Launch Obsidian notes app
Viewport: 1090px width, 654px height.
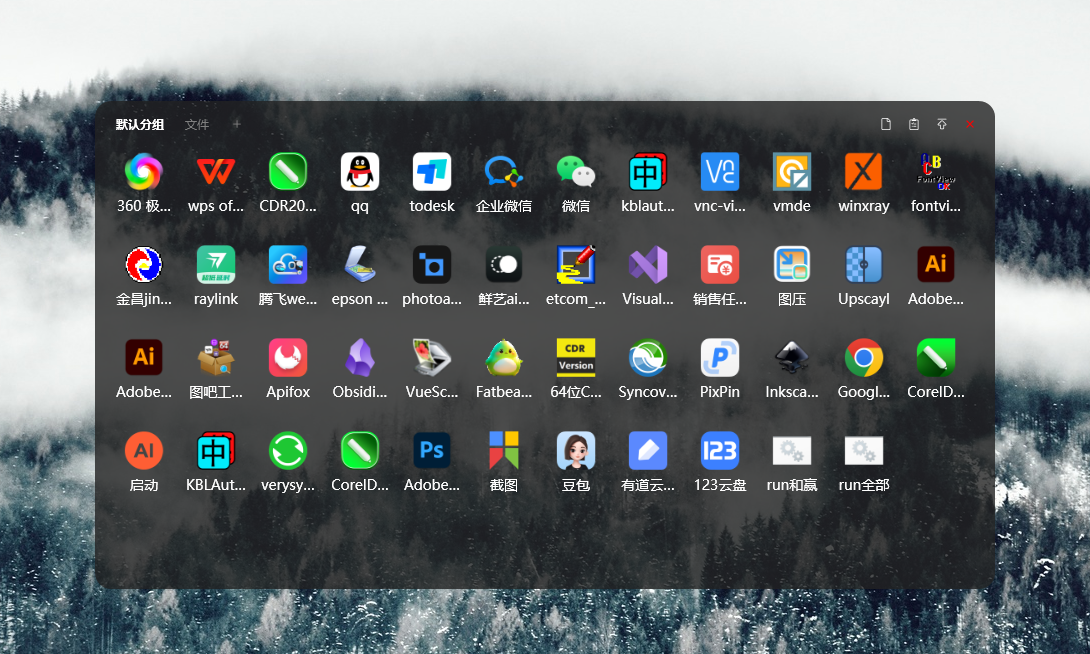point(360,358)
